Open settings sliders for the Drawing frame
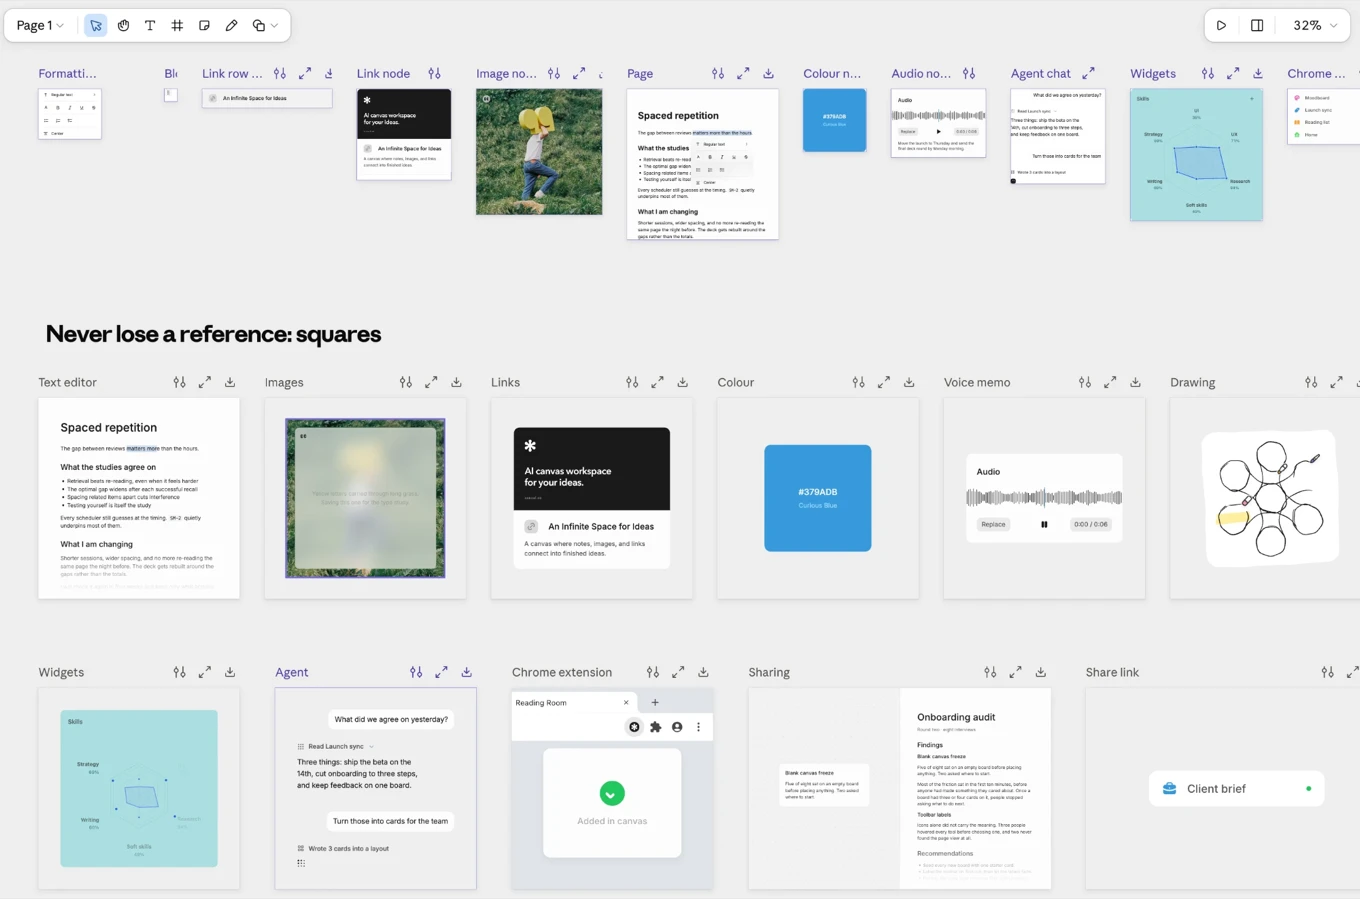 tap(1311, 382)
